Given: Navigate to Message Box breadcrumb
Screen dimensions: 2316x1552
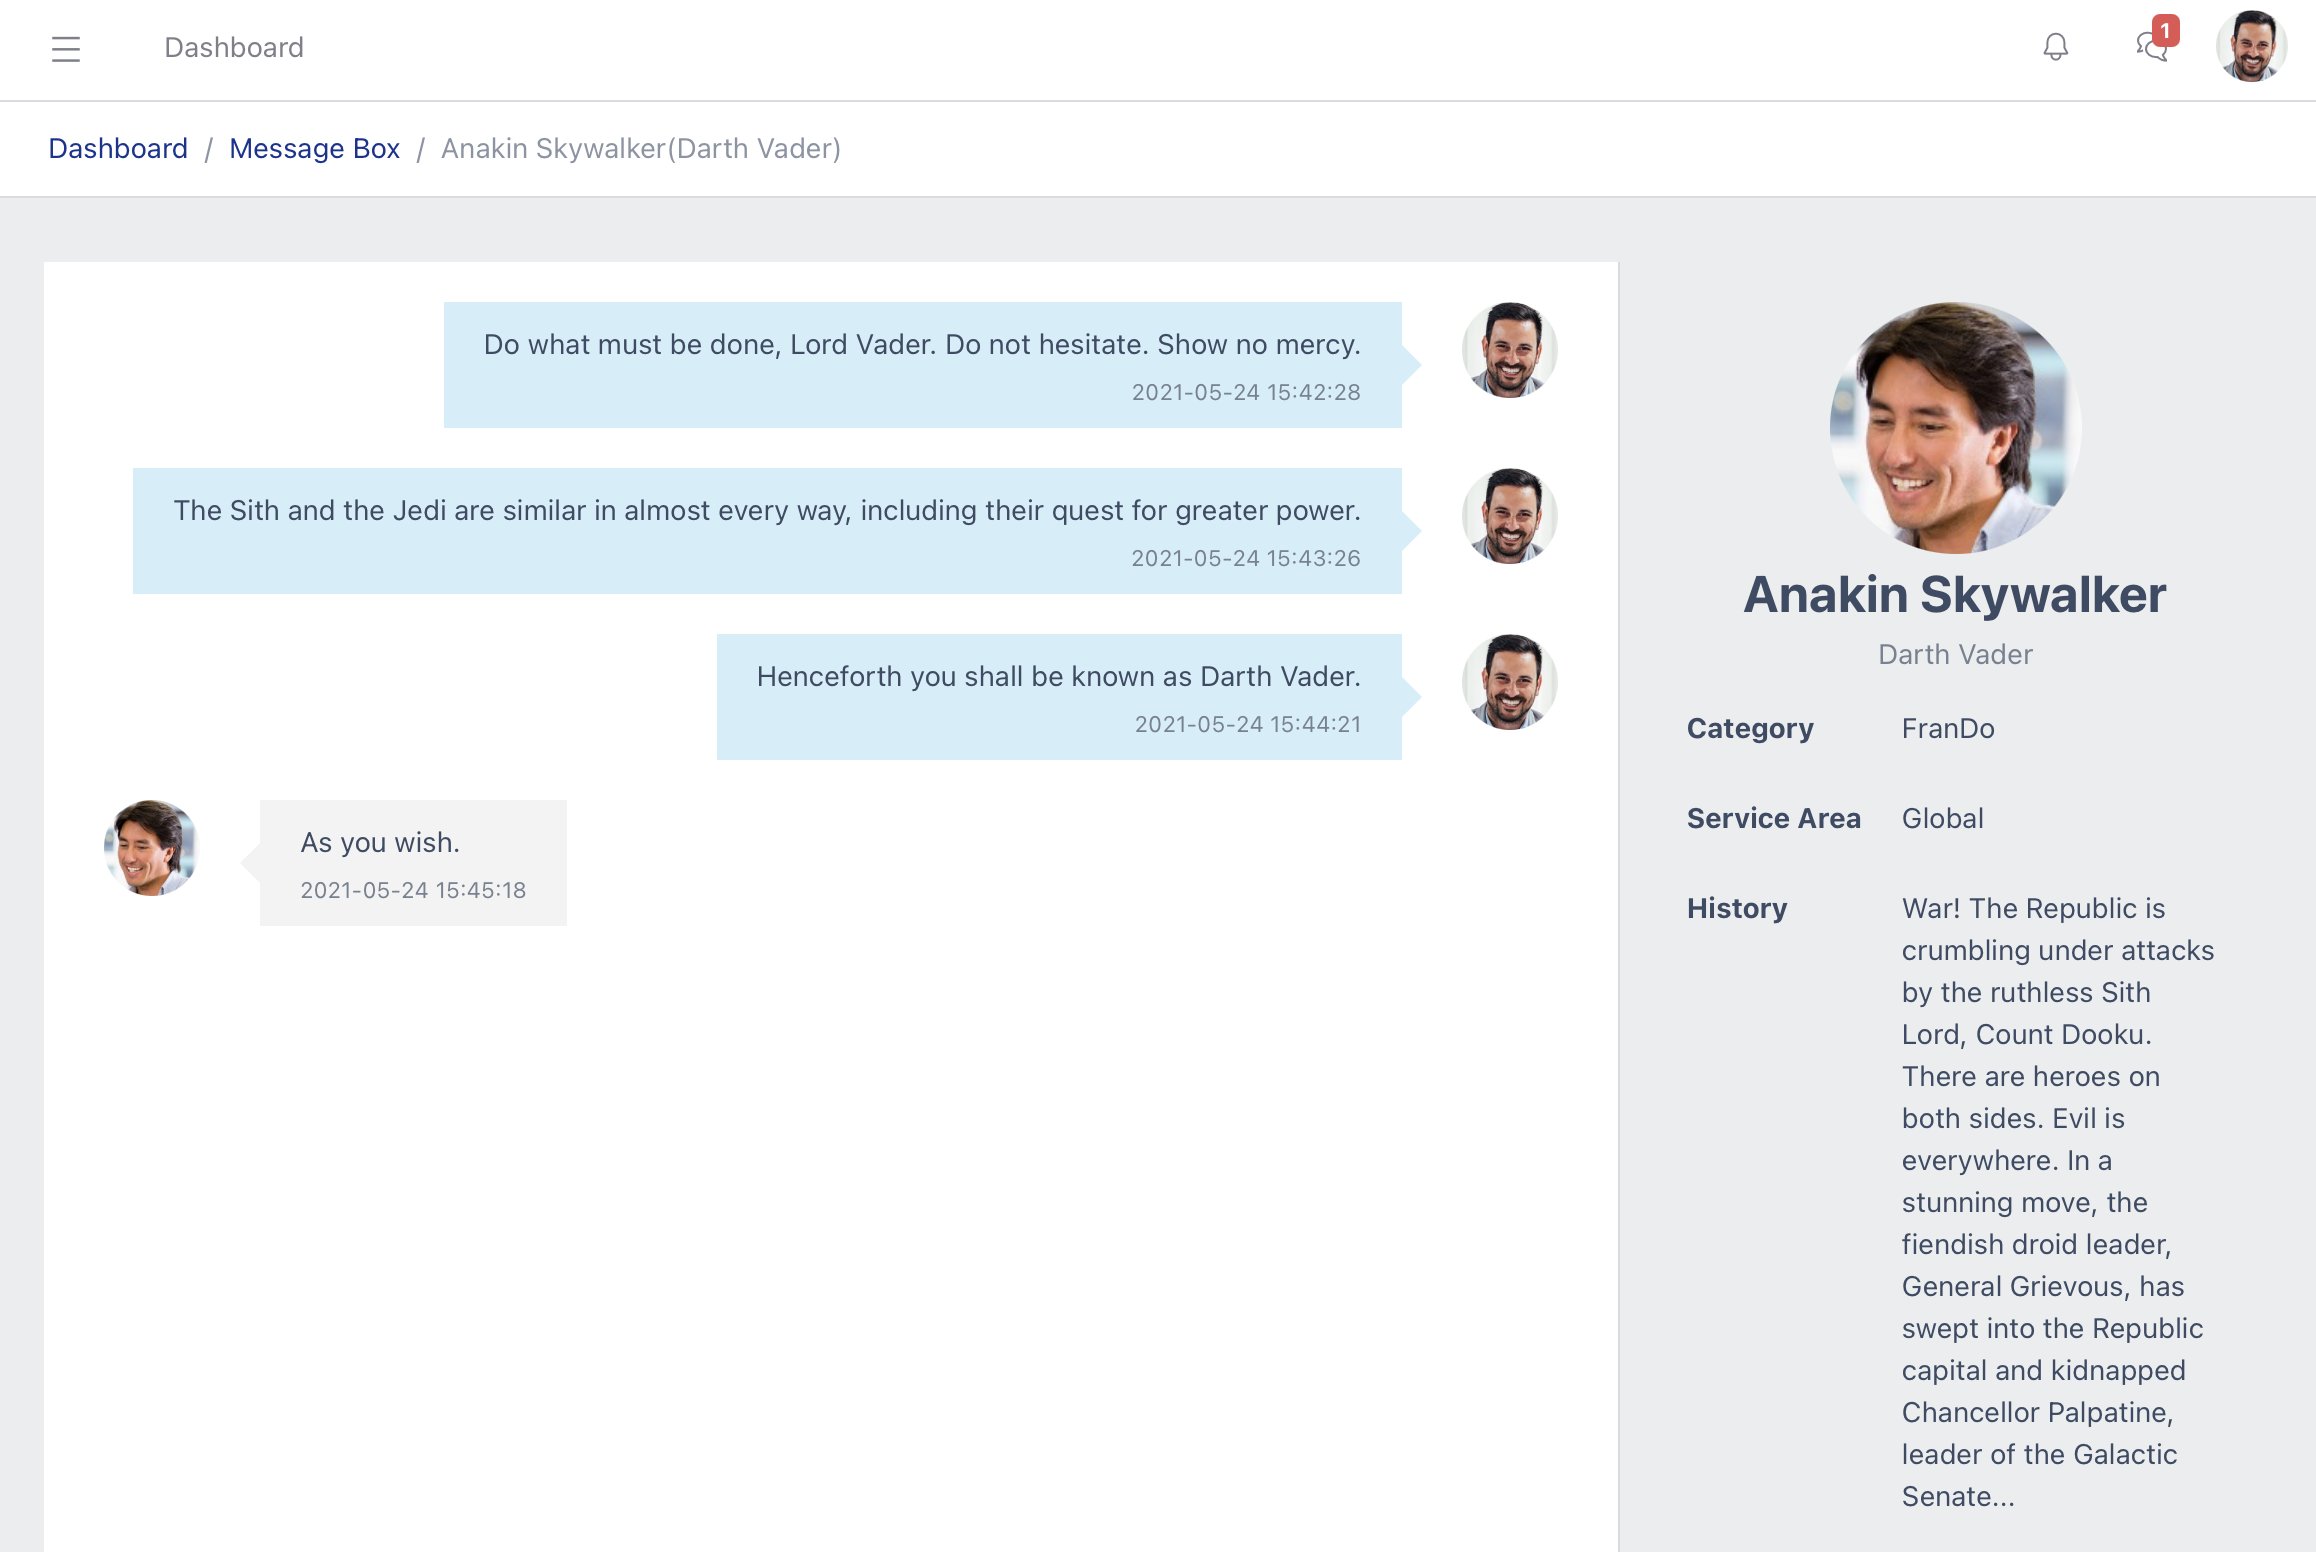Looking at the screenshot, I should (314, 148).
